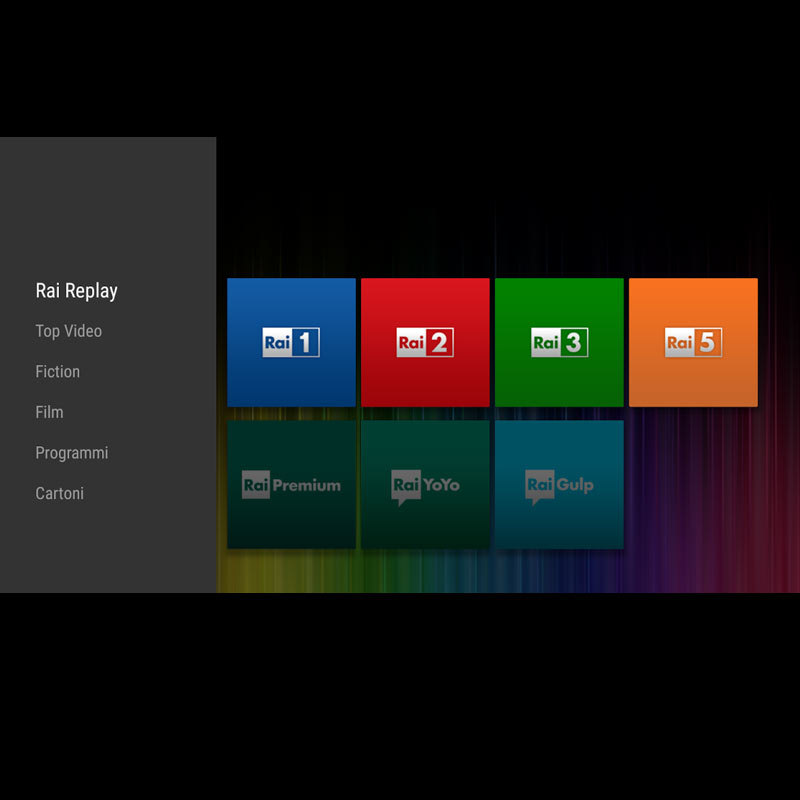
Task: Click the Rai 5 logo
Action: coord(693,343)
